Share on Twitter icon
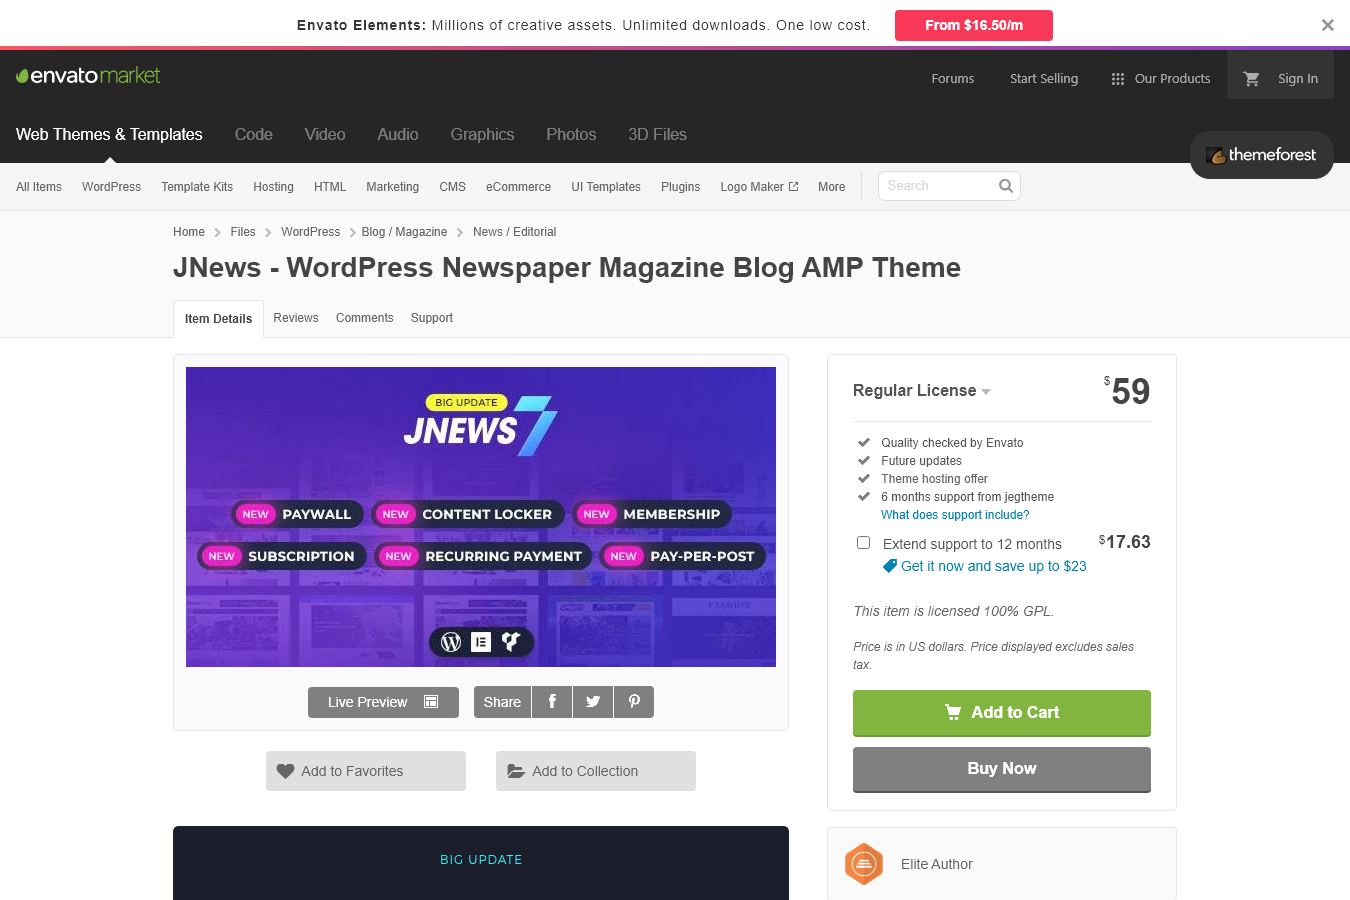This screenshot has width=1350, height=900. 593,702
